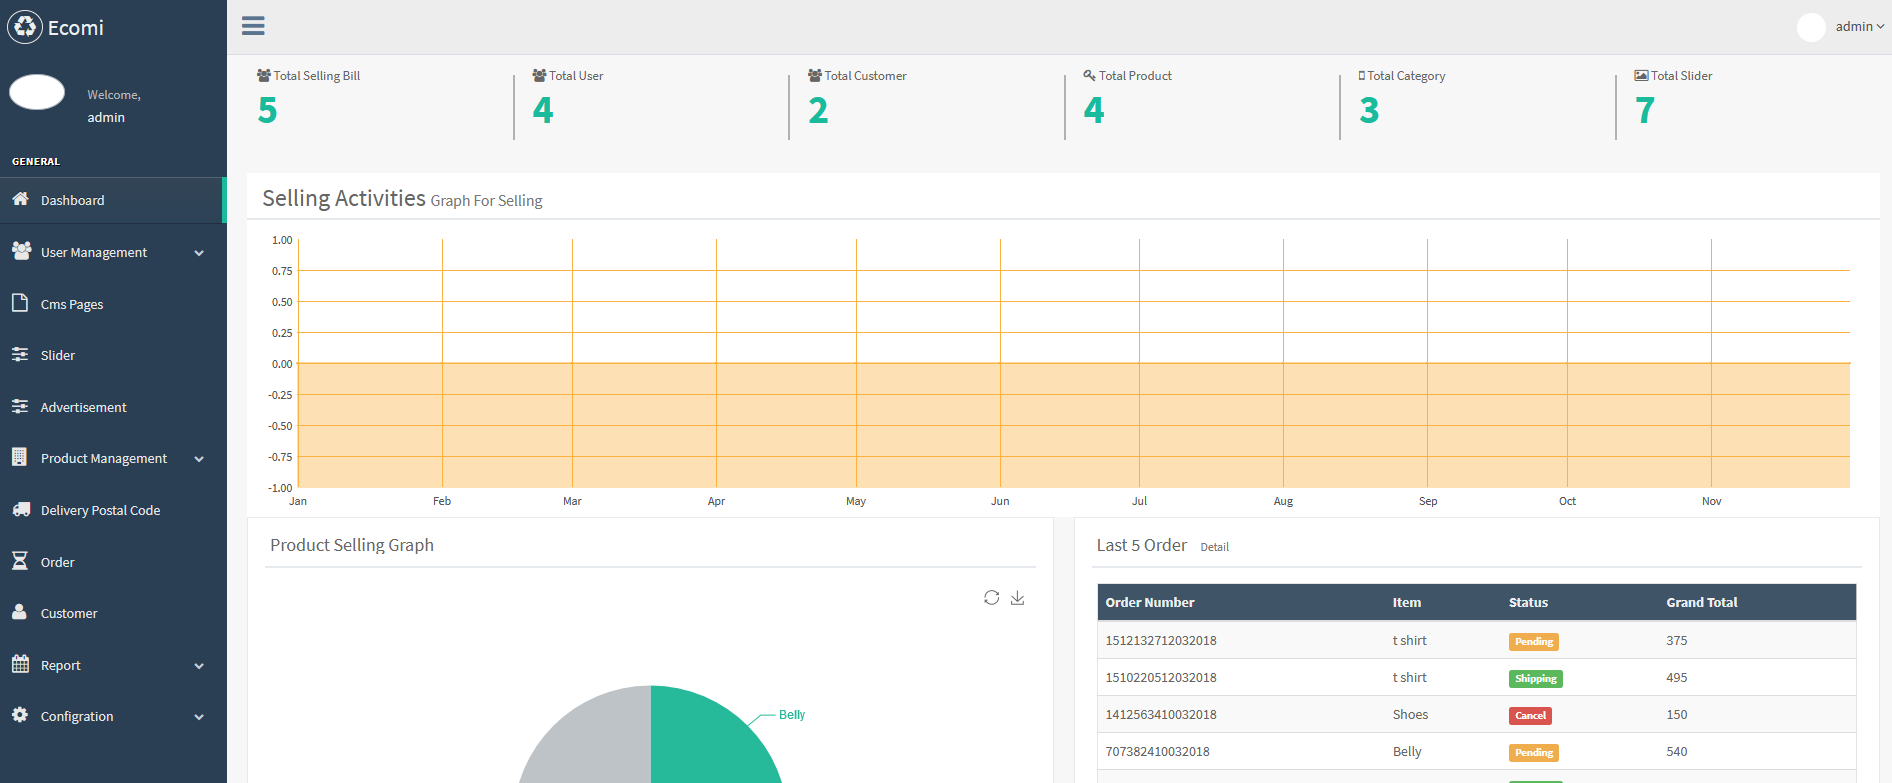This screenshot has width=1892, height=783.
Task: Open the Order menu item
Action: pyautogui.click(x=113, y=562)
